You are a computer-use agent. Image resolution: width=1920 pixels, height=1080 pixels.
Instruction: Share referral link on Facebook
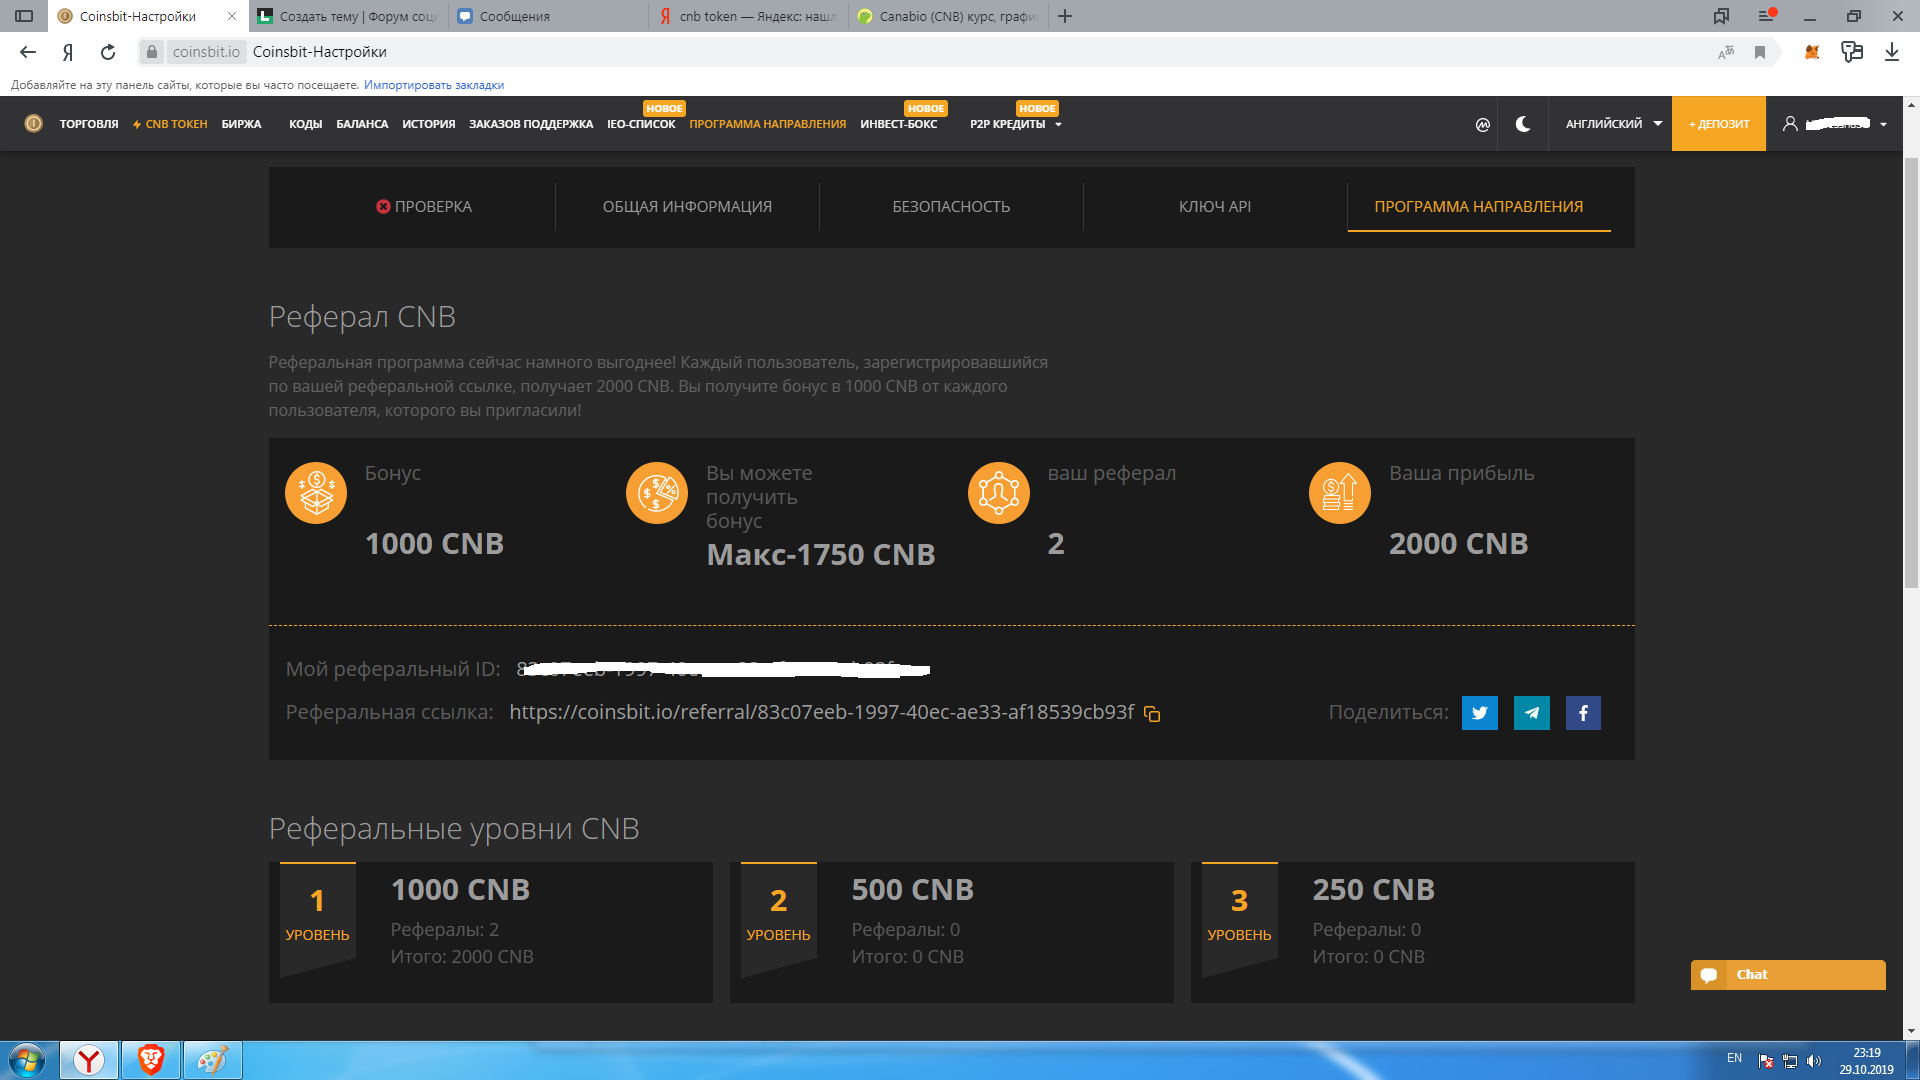pyautogui.click(x=1583, y=713)
